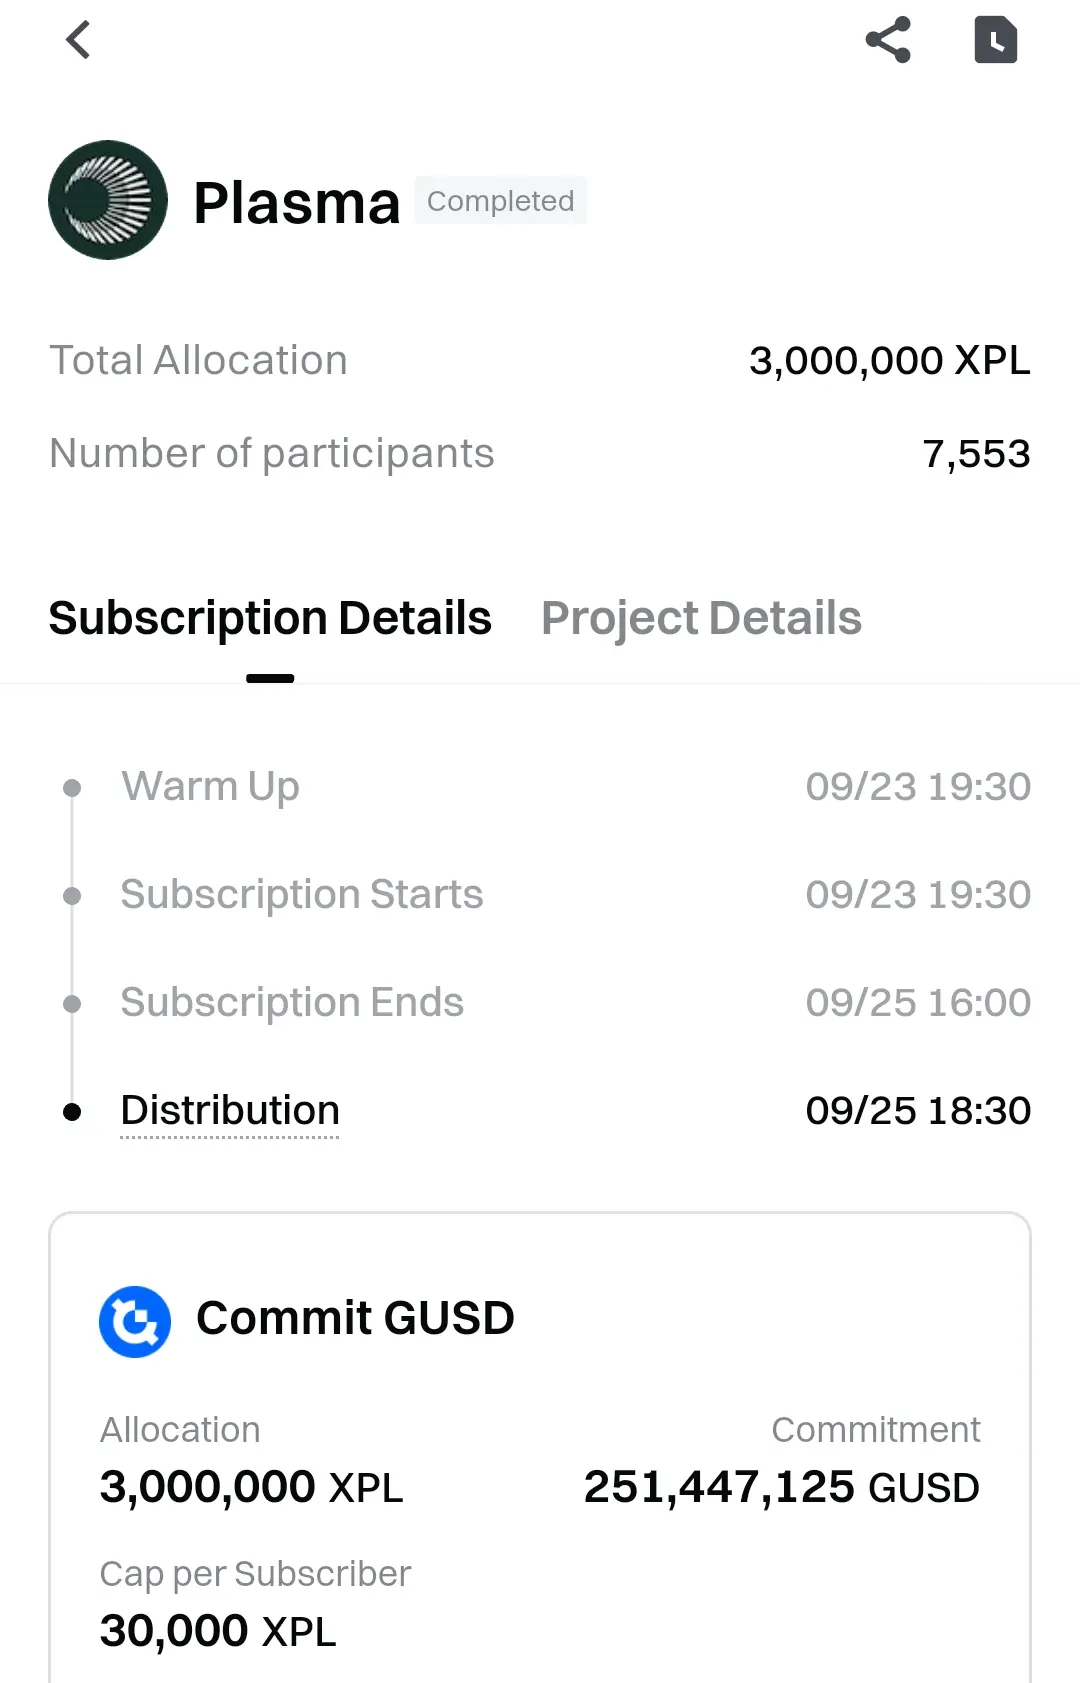Tap the Distribution time 09/25 18:30
The width and height of the screenshot is (1080, 1683).
(918, 1111)
